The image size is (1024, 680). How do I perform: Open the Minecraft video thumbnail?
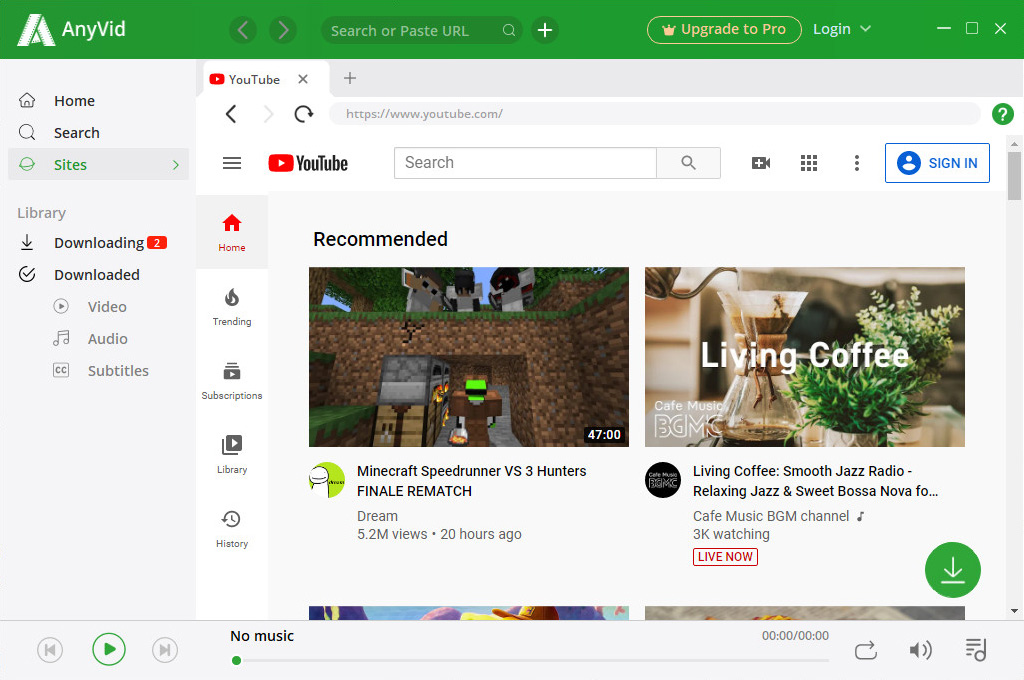point(469,357)
